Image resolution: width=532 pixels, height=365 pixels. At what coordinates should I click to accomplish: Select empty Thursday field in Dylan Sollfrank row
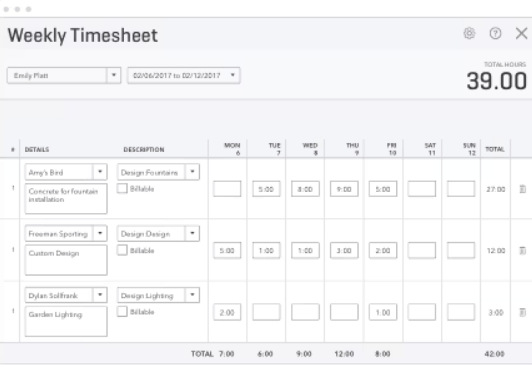[x=344, y=312]
